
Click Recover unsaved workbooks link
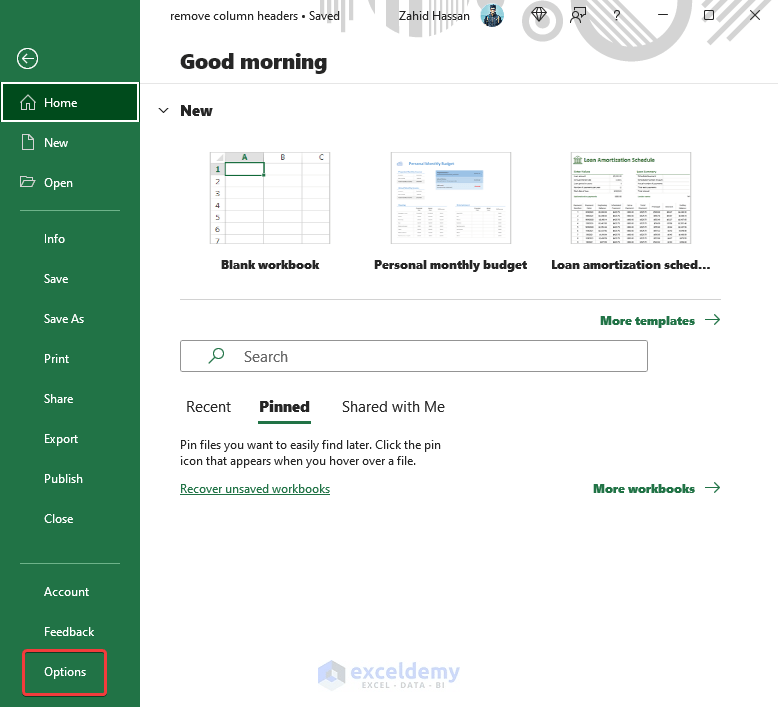(255, 489)
